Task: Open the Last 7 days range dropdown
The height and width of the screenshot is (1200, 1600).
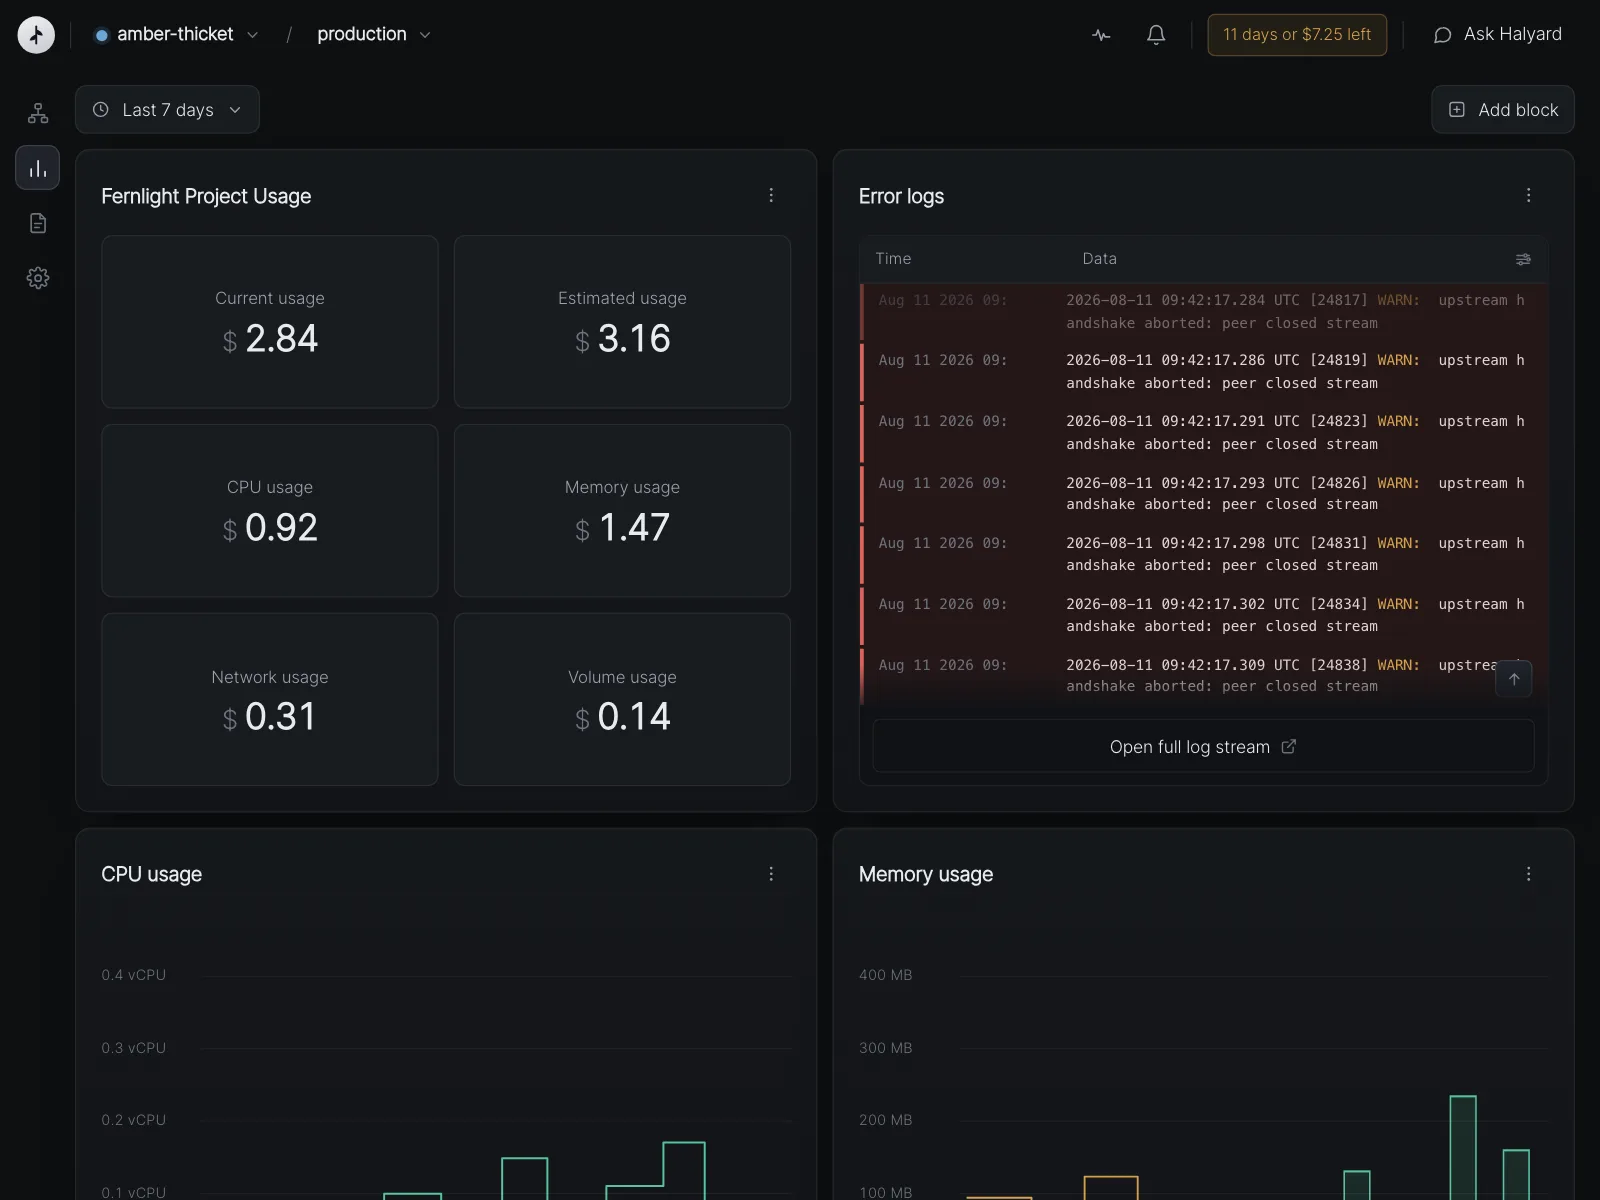Action: click(x=167, y=110)
